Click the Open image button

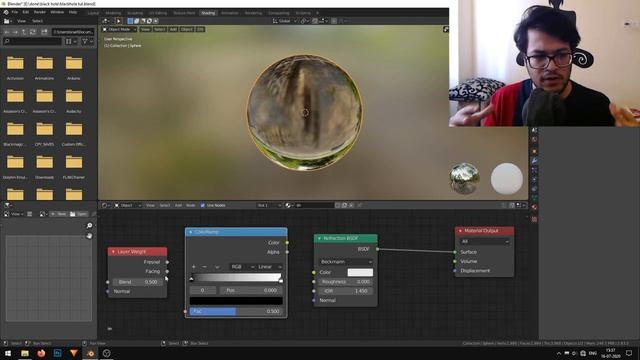pos(79,214)
